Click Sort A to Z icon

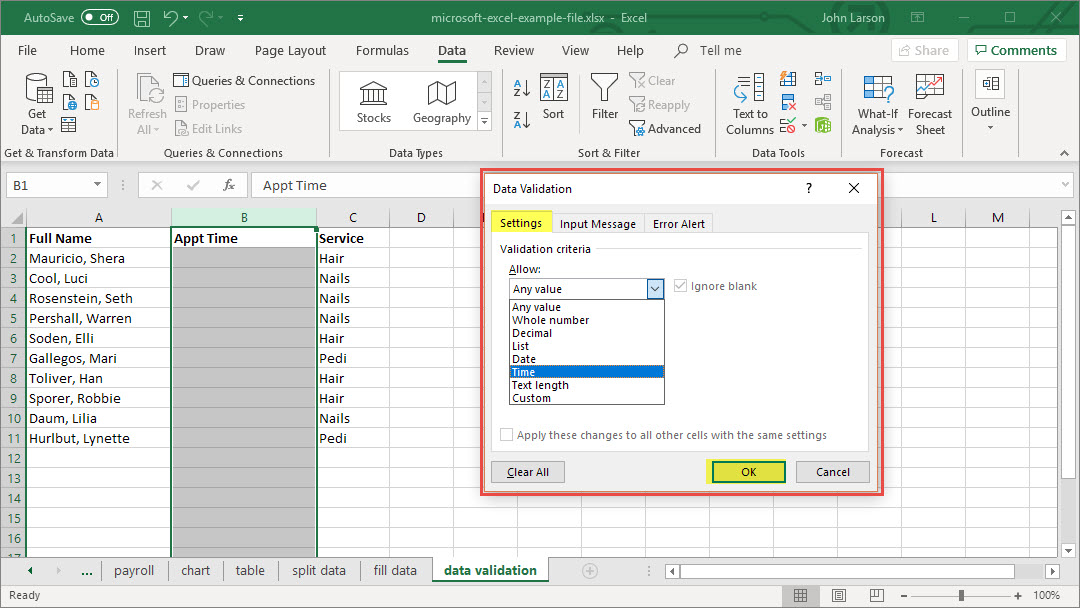pyautogui.click(x=521, y=89)
